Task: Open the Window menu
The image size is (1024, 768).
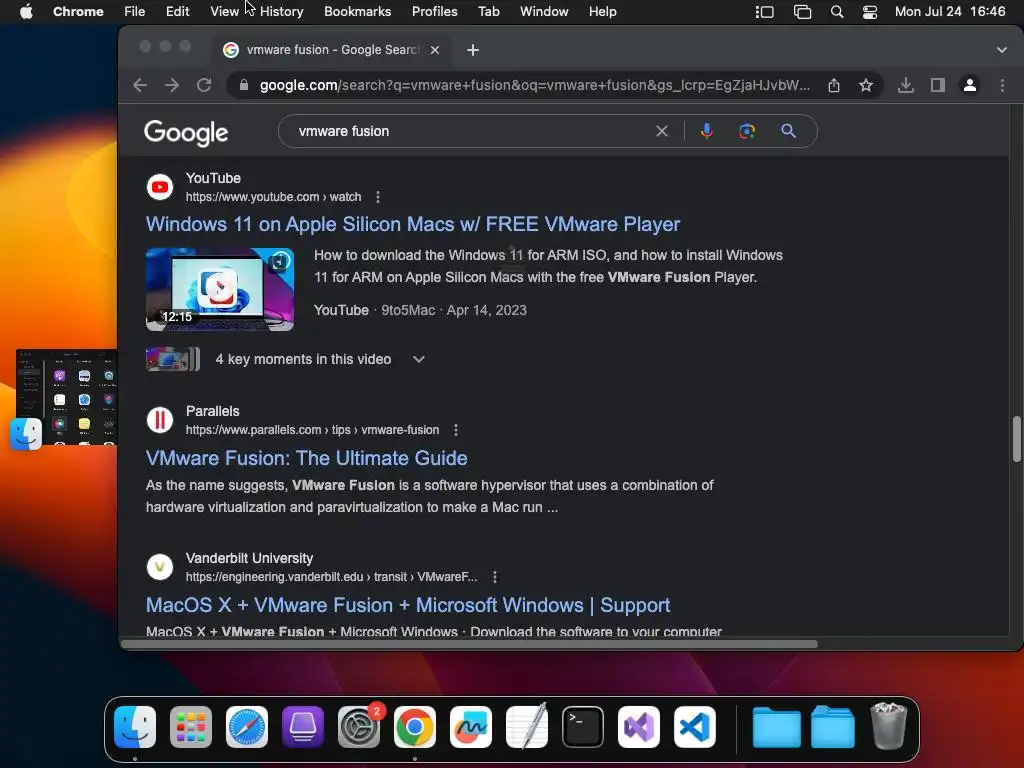Action: [x=544, y=11]
